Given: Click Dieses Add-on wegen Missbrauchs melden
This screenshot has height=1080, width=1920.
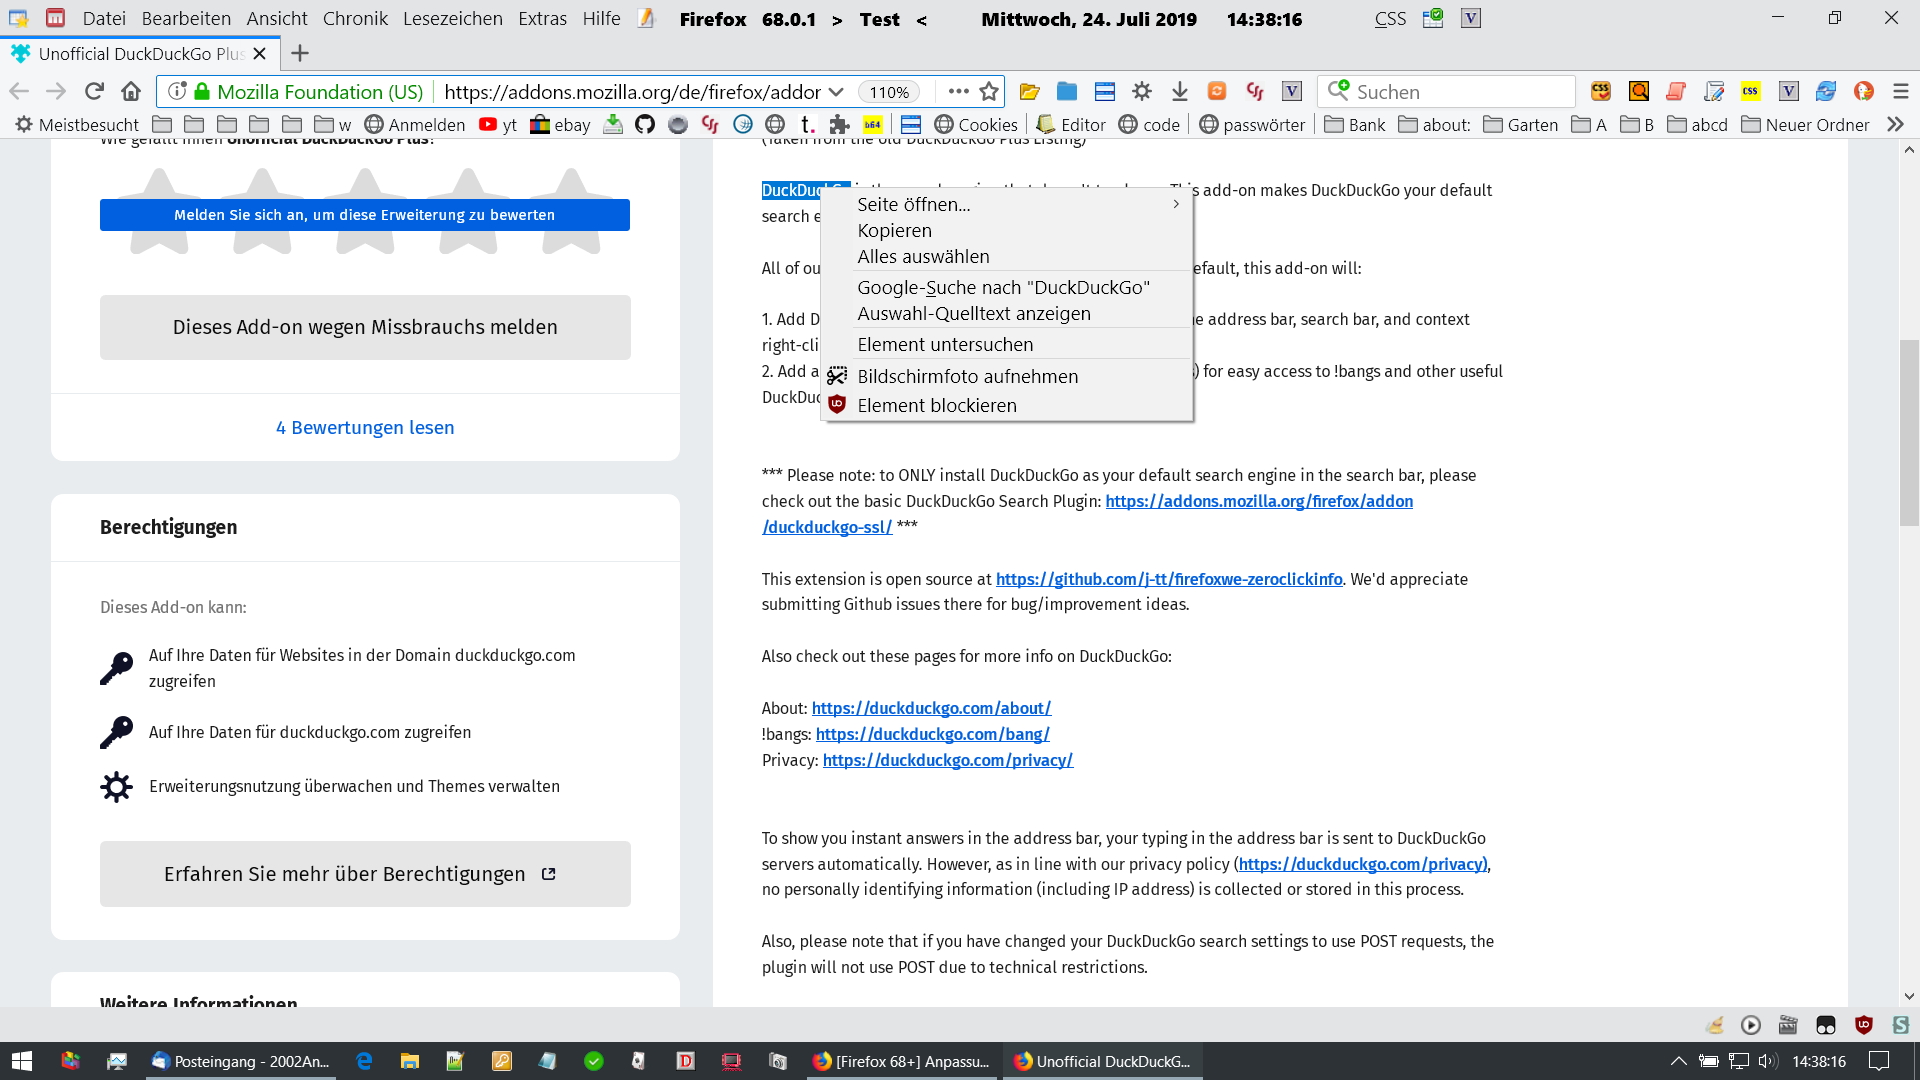Looking at the screenshot, I should click(365, 327).
